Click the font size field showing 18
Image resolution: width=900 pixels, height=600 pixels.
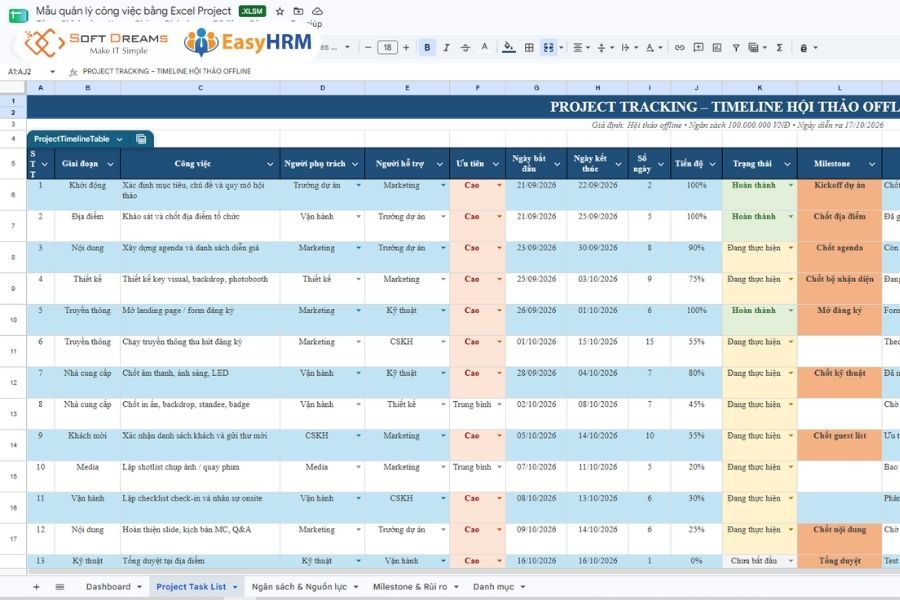point(387,48)
